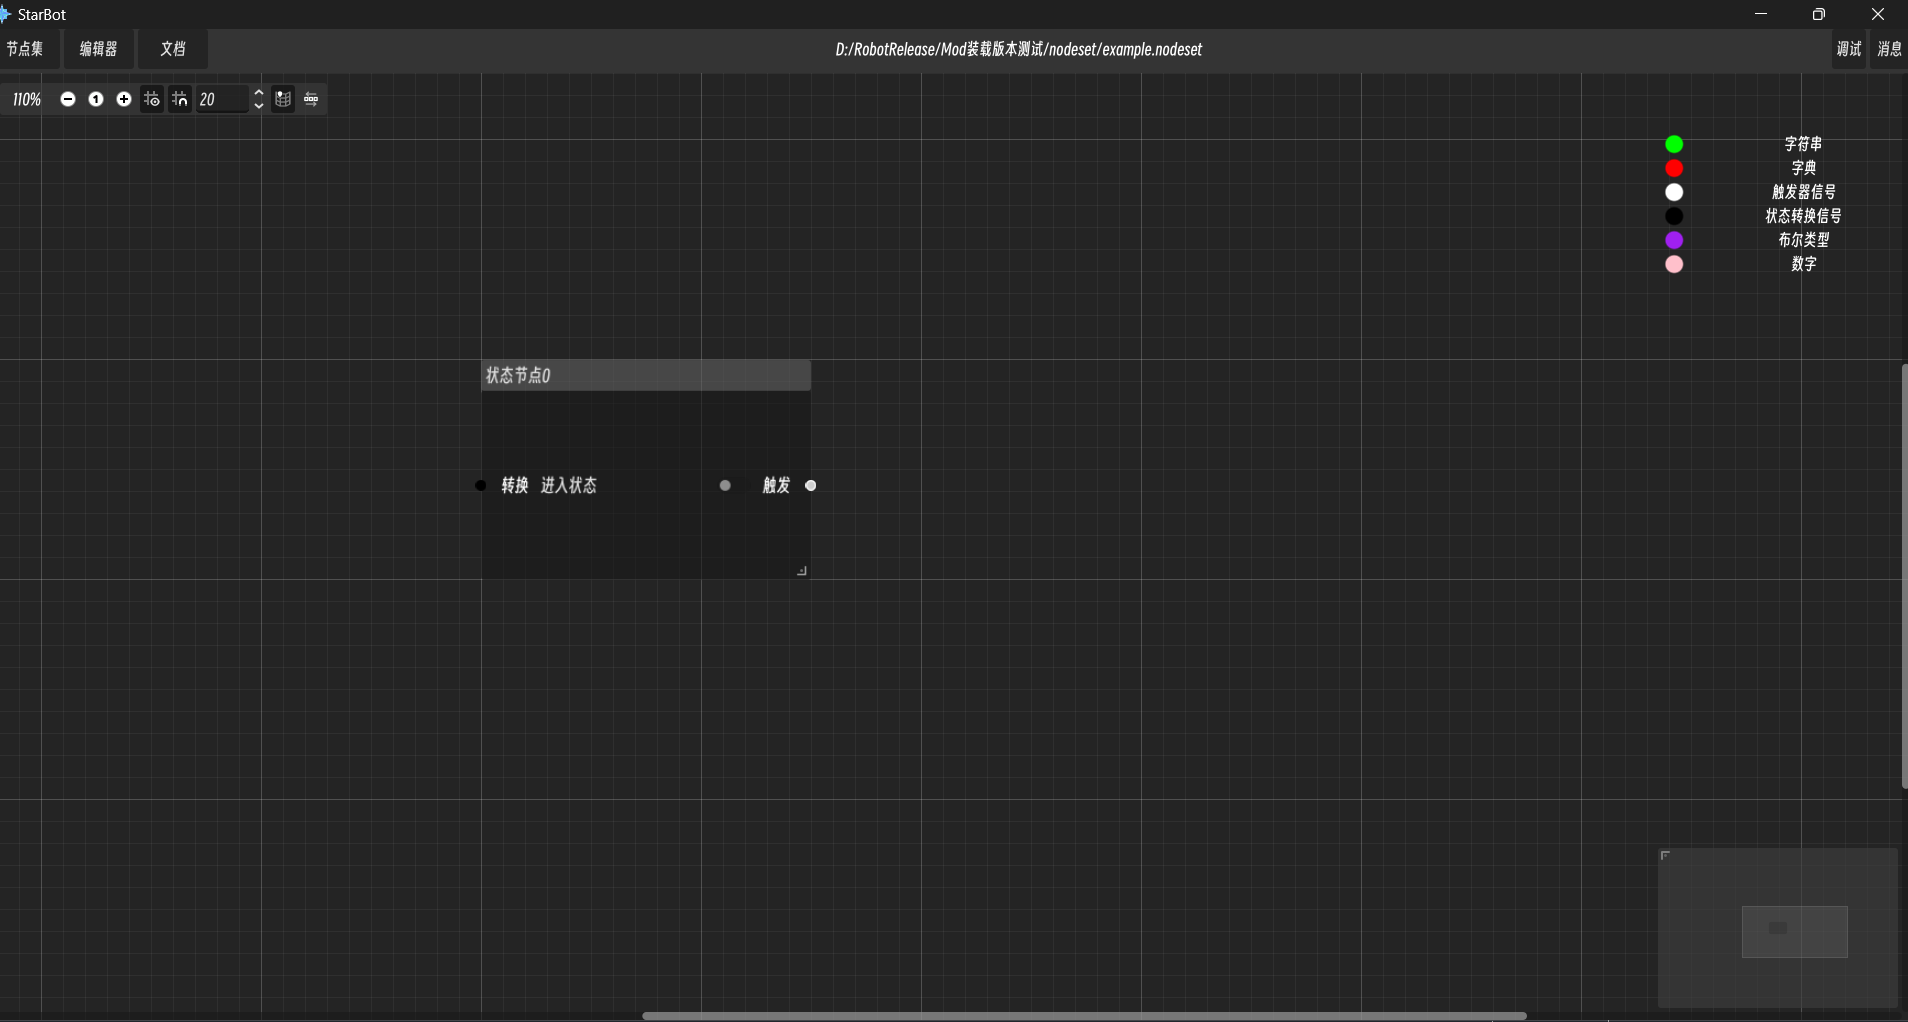The height and width of the screenshot is (1022, 1908).
Task: Open the 调试 panel tab
Action: (1849, 49)
